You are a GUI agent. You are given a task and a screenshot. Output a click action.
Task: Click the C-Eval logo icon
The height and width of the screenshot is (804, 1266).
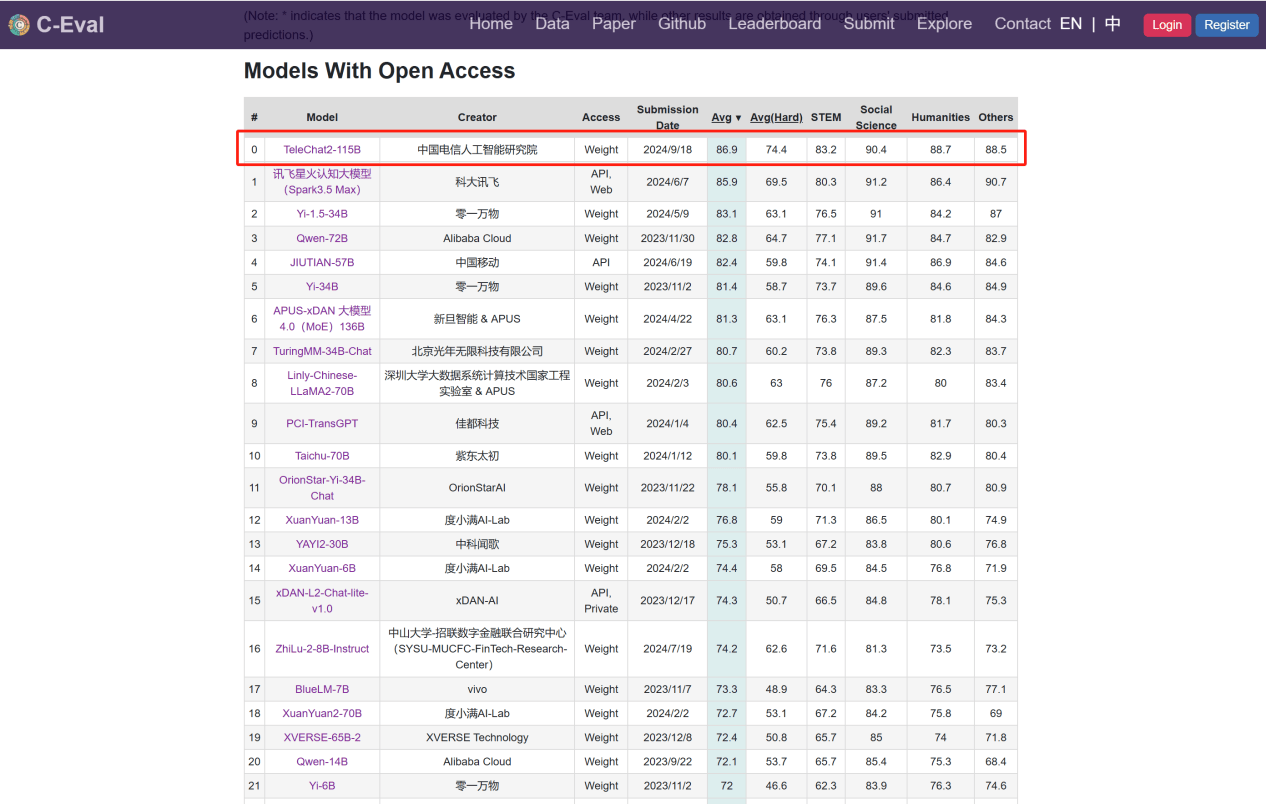[18, 25]
